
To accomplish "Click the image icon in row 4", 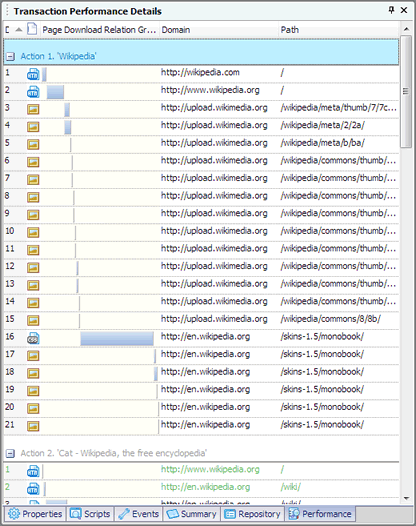I will [33, 127].
